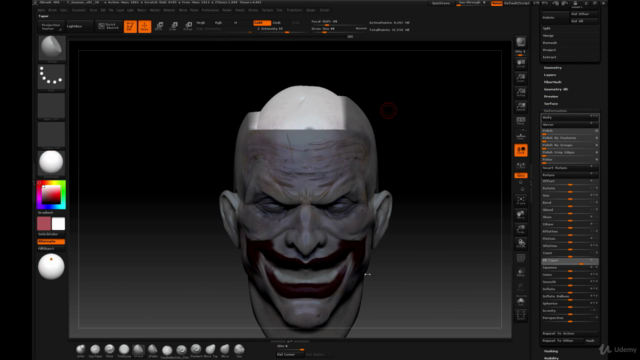The image size is (640, 360).
Task: Expand the Surface subpalette
Action: pos(551,104)
